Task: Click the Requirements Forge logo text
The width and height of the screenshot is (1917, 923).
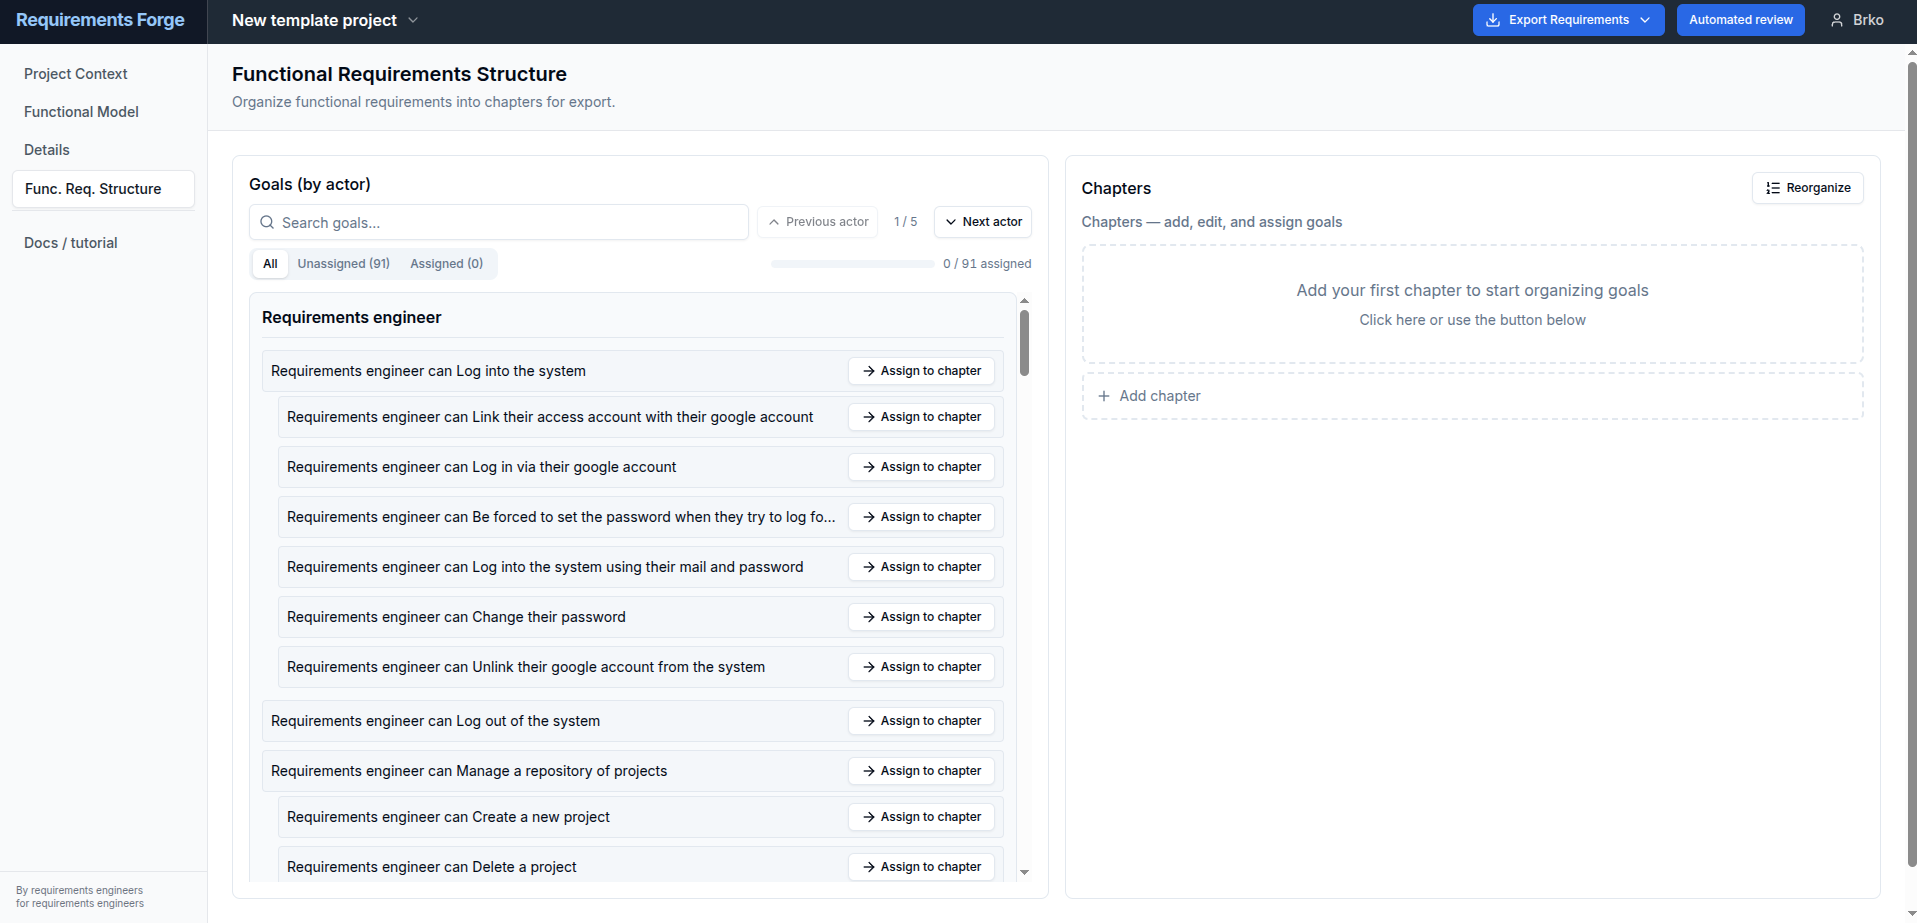Action: tap(100, 20)
